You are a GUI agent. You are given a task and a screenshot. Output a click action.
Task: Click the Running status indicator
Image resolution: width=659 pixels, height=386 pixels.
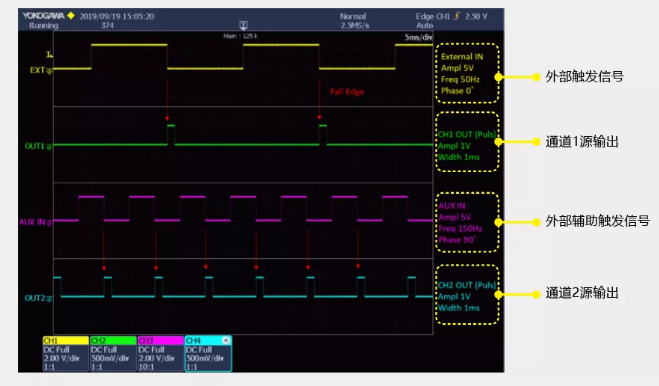pos(43,25)
